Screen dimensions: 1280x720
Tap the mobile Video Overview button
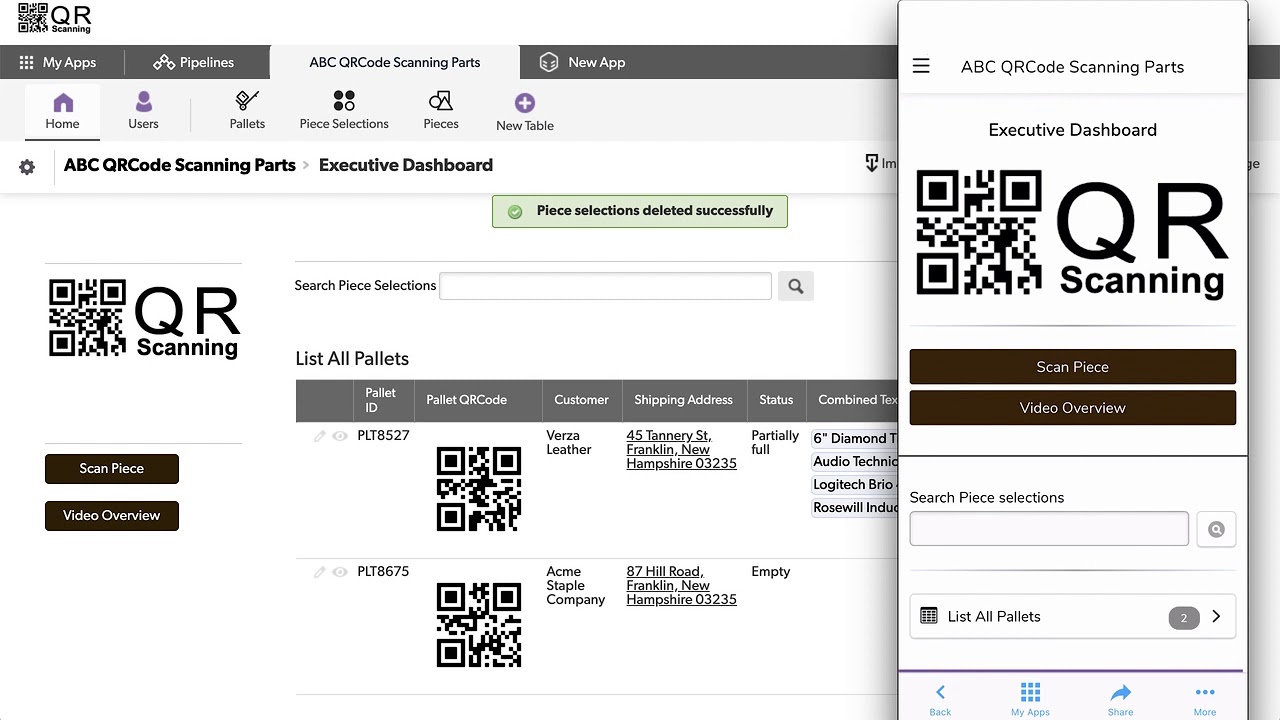[x=1072, y=408]
